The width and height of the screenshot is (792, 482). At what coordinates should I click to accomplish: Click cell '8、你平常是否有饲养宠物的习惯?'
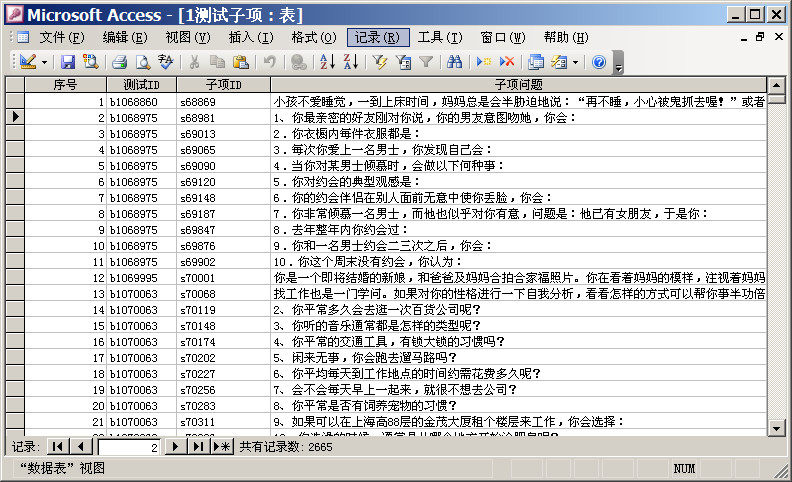pyautogui.click(x=519, y=406)
